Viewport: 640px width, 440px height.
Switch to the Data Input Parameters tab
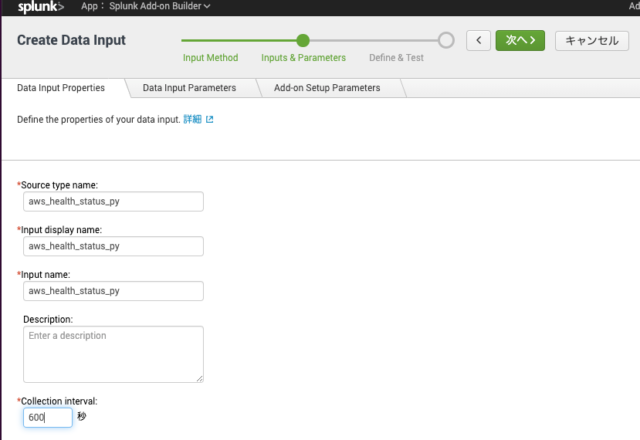[189, 88]
